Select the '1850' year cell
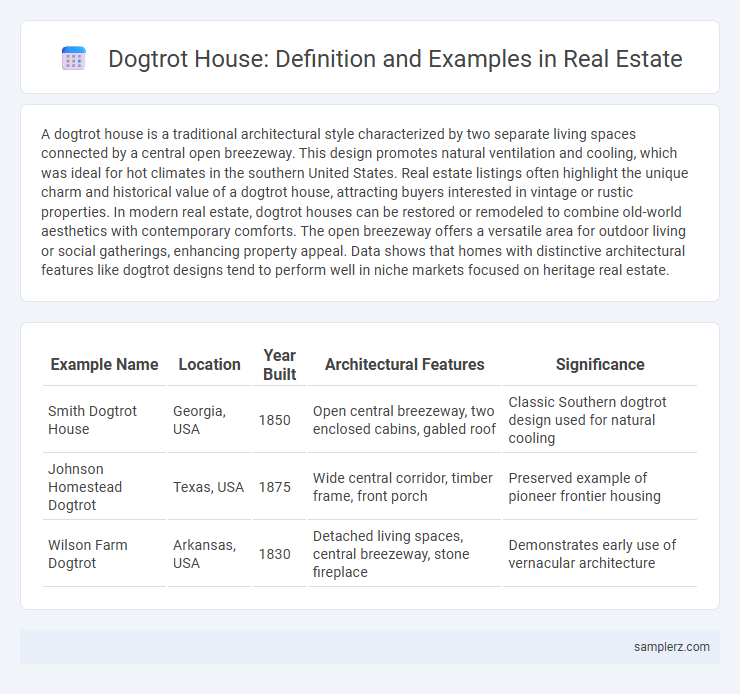 point(279,420)
